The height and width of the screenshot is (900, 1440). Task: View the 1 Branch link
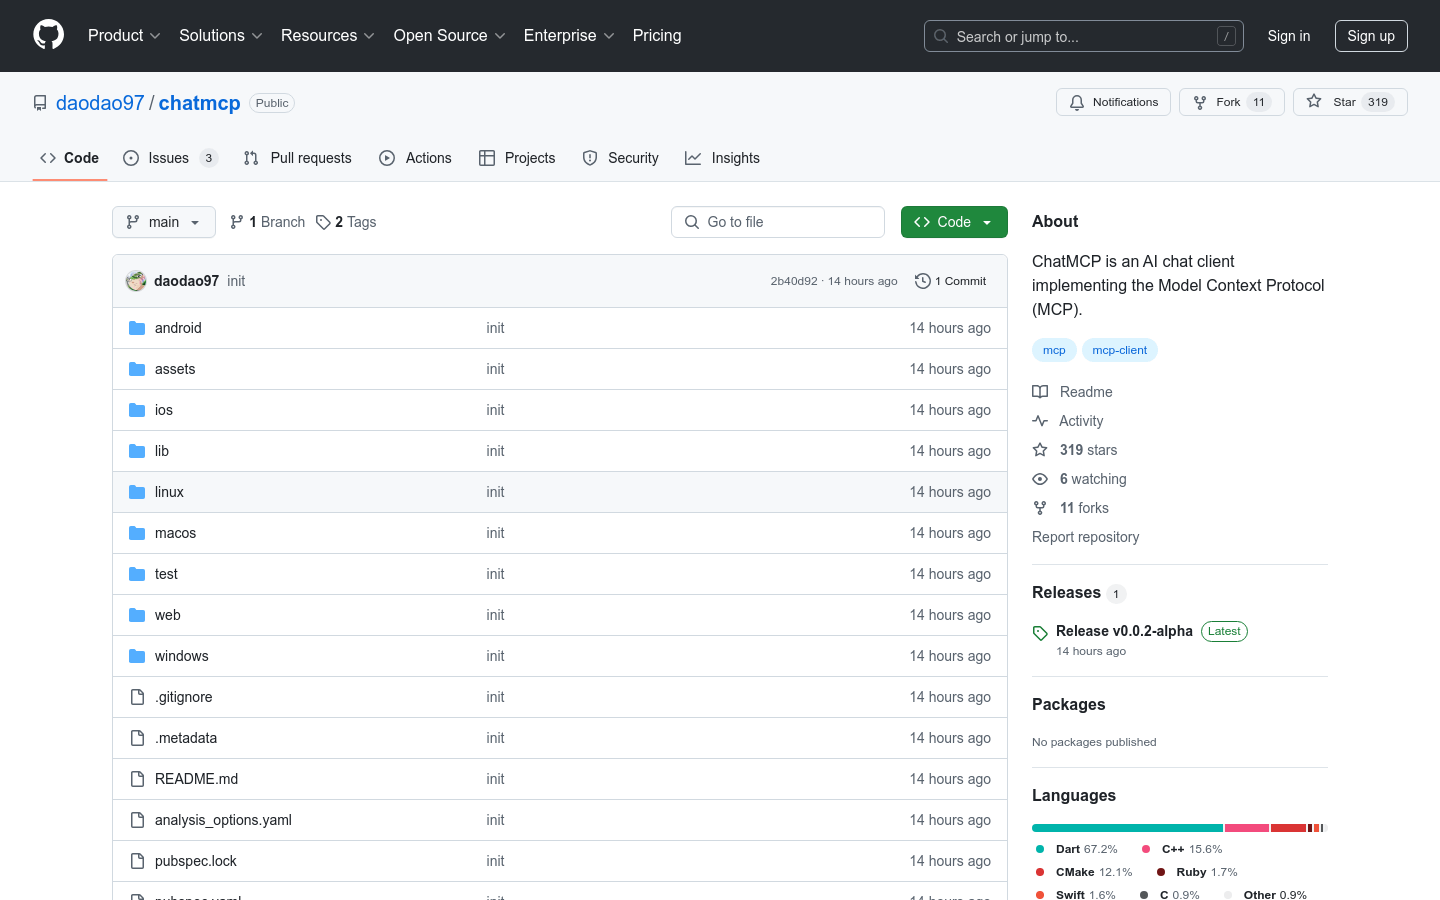point(267,222)
